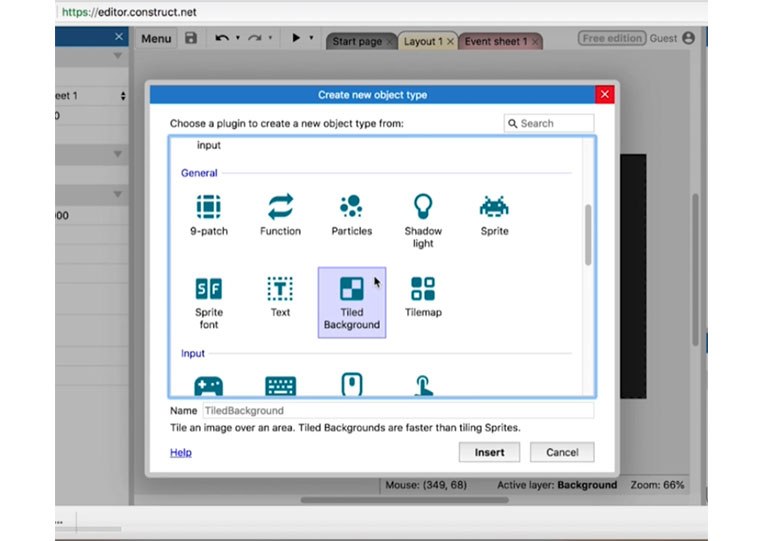Click the Zoom: 66% status text

[x=657, y=485]
